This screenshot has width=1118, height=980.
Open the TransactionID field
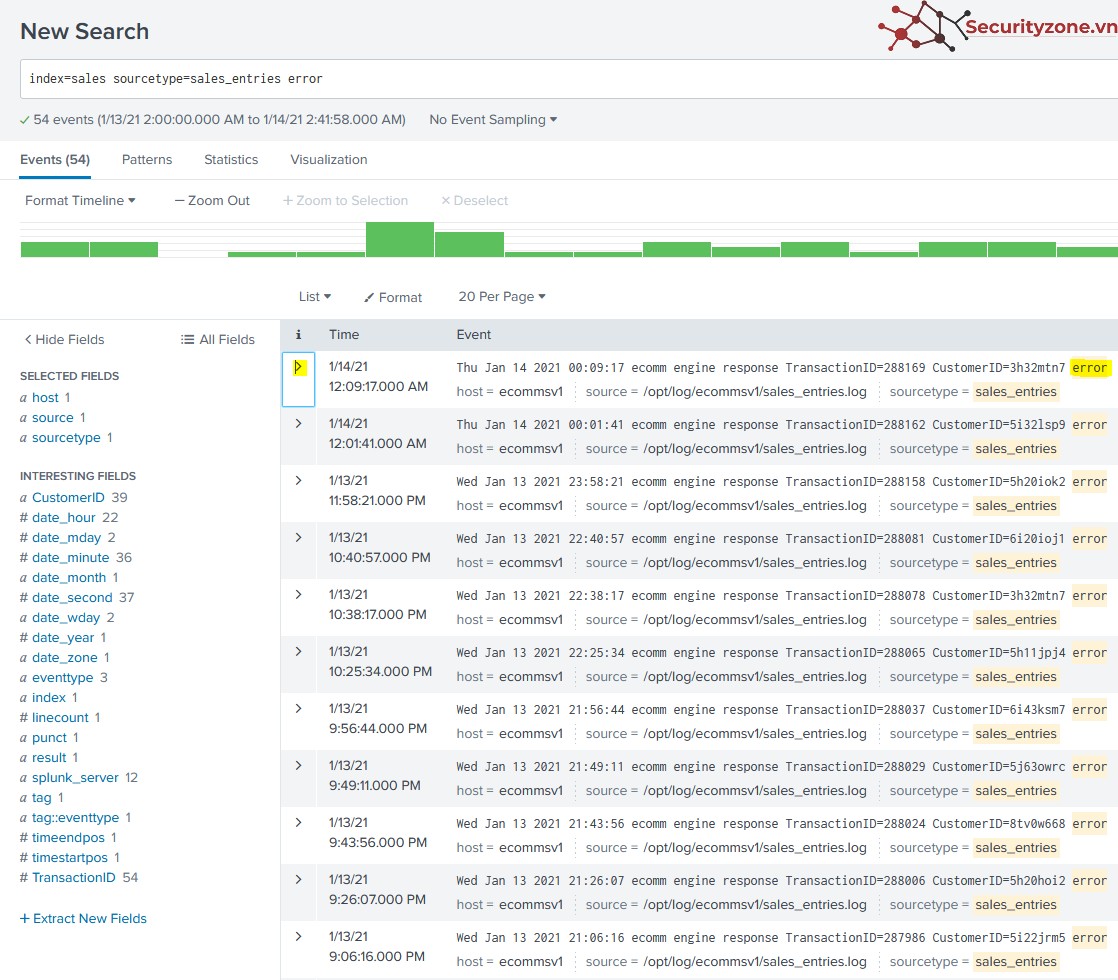[x=73, y=877]
